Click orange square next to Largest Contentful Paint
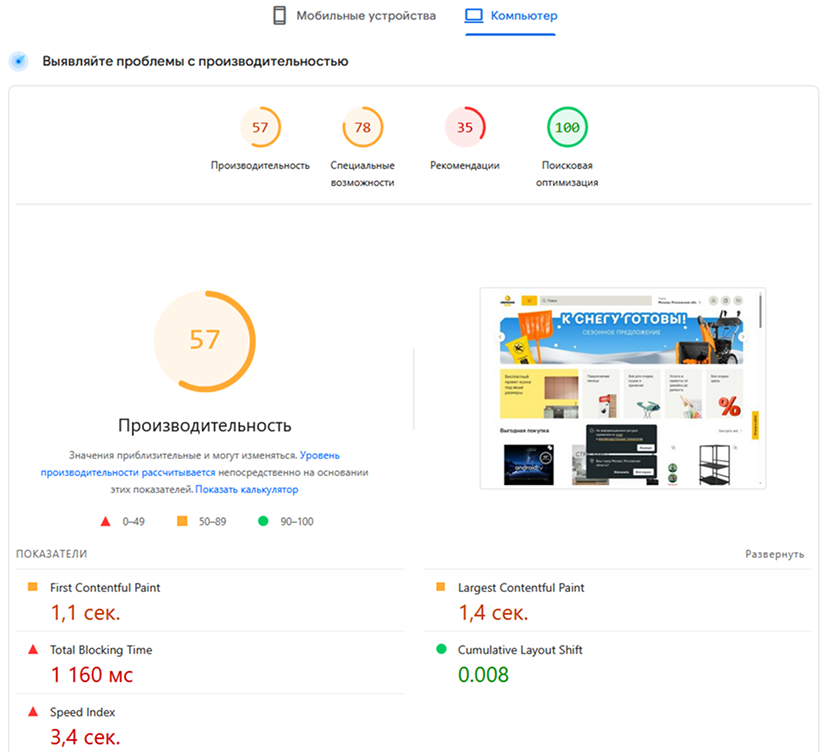The image size is (830, 752). coord(440,587)
